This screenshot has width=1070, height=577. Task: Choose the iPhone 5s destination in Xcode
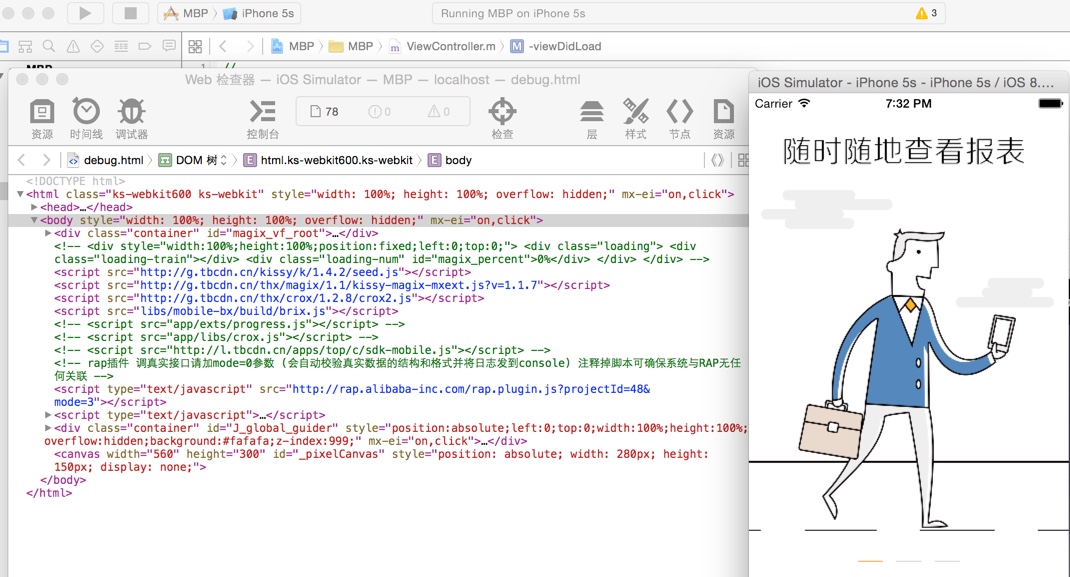[x=259, y=13]
